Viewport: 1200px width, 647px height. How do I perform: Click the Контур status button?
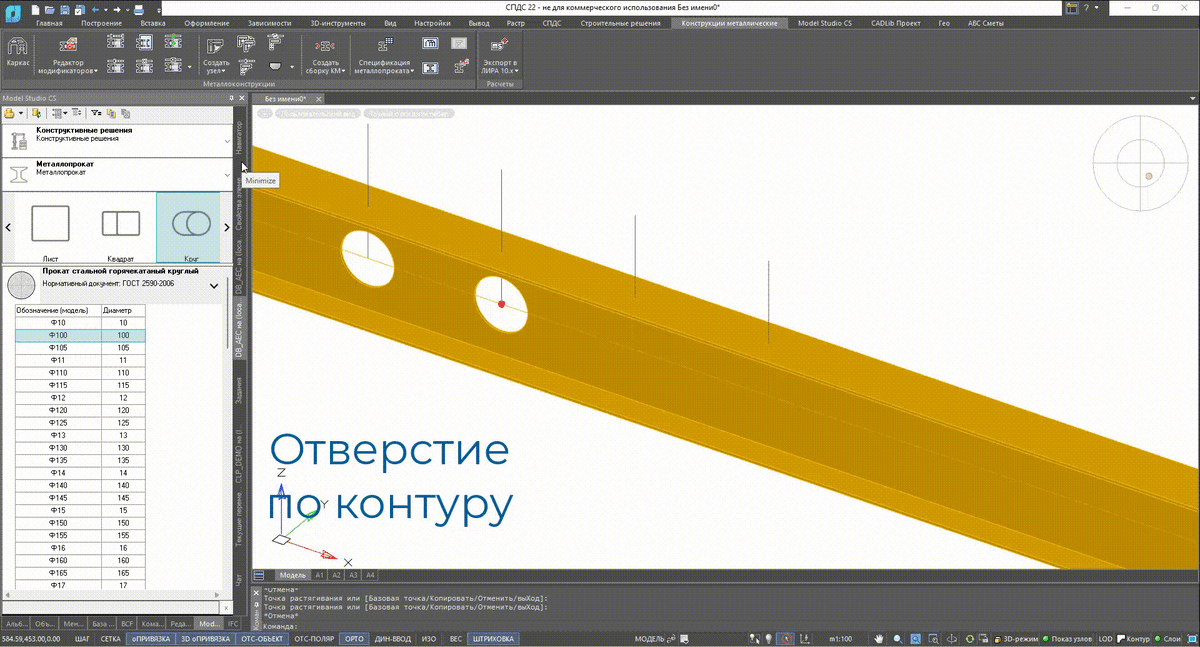pyautogui.click(x=1134, y=638)
